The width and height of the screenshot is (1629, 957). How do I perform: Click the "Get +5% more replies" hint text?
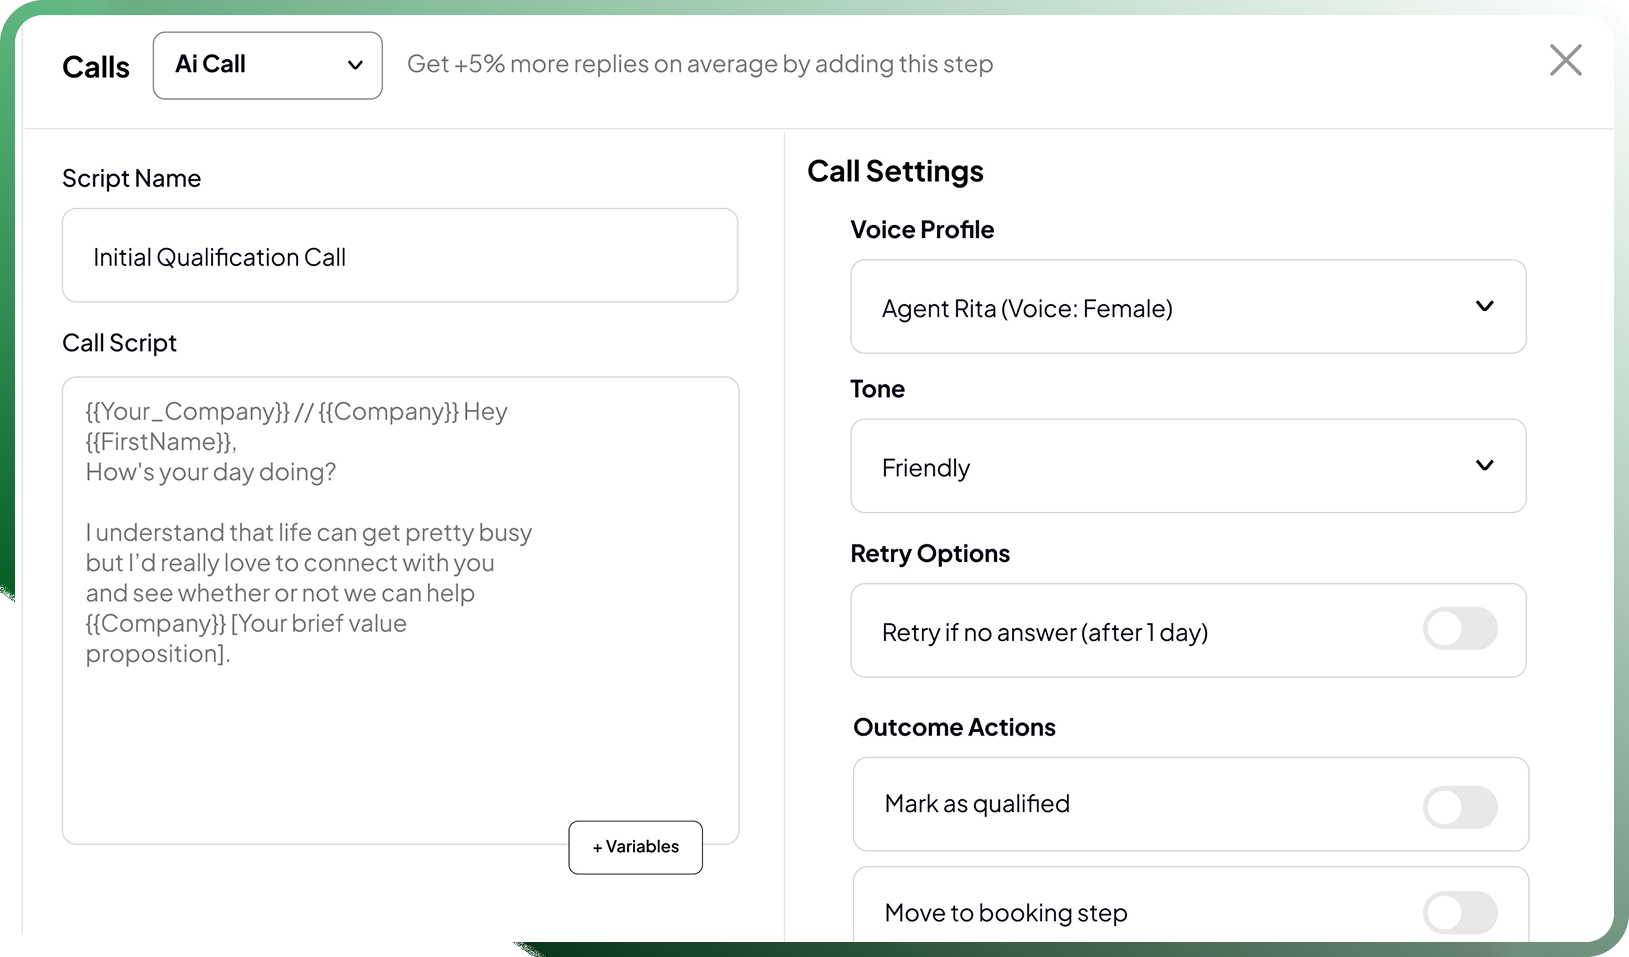pos(700,65)
